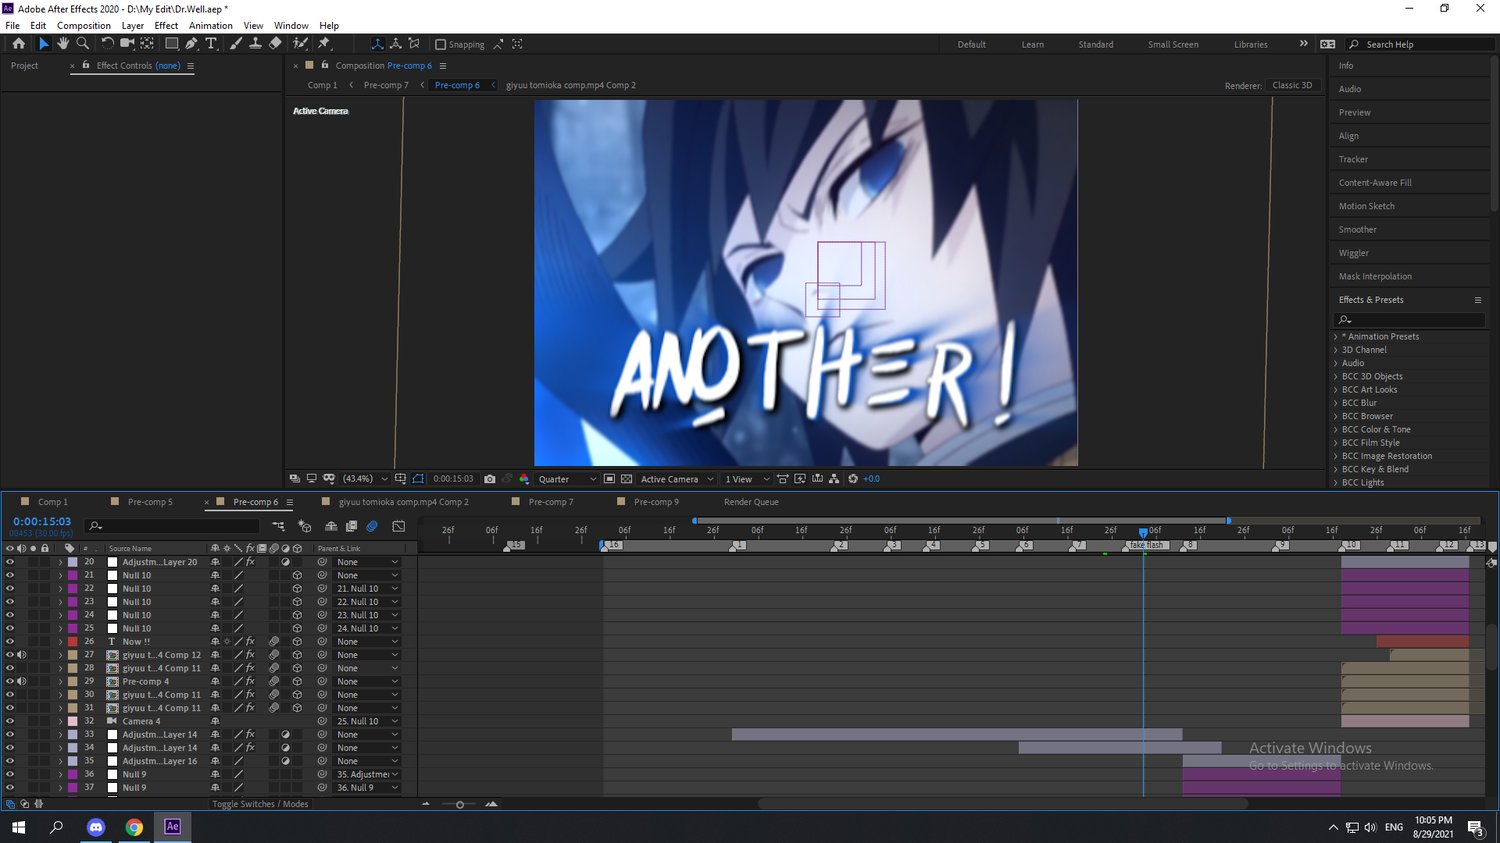Open the Wiggler panel
Screen dimensions: 1500x843
pos(1353,253)
